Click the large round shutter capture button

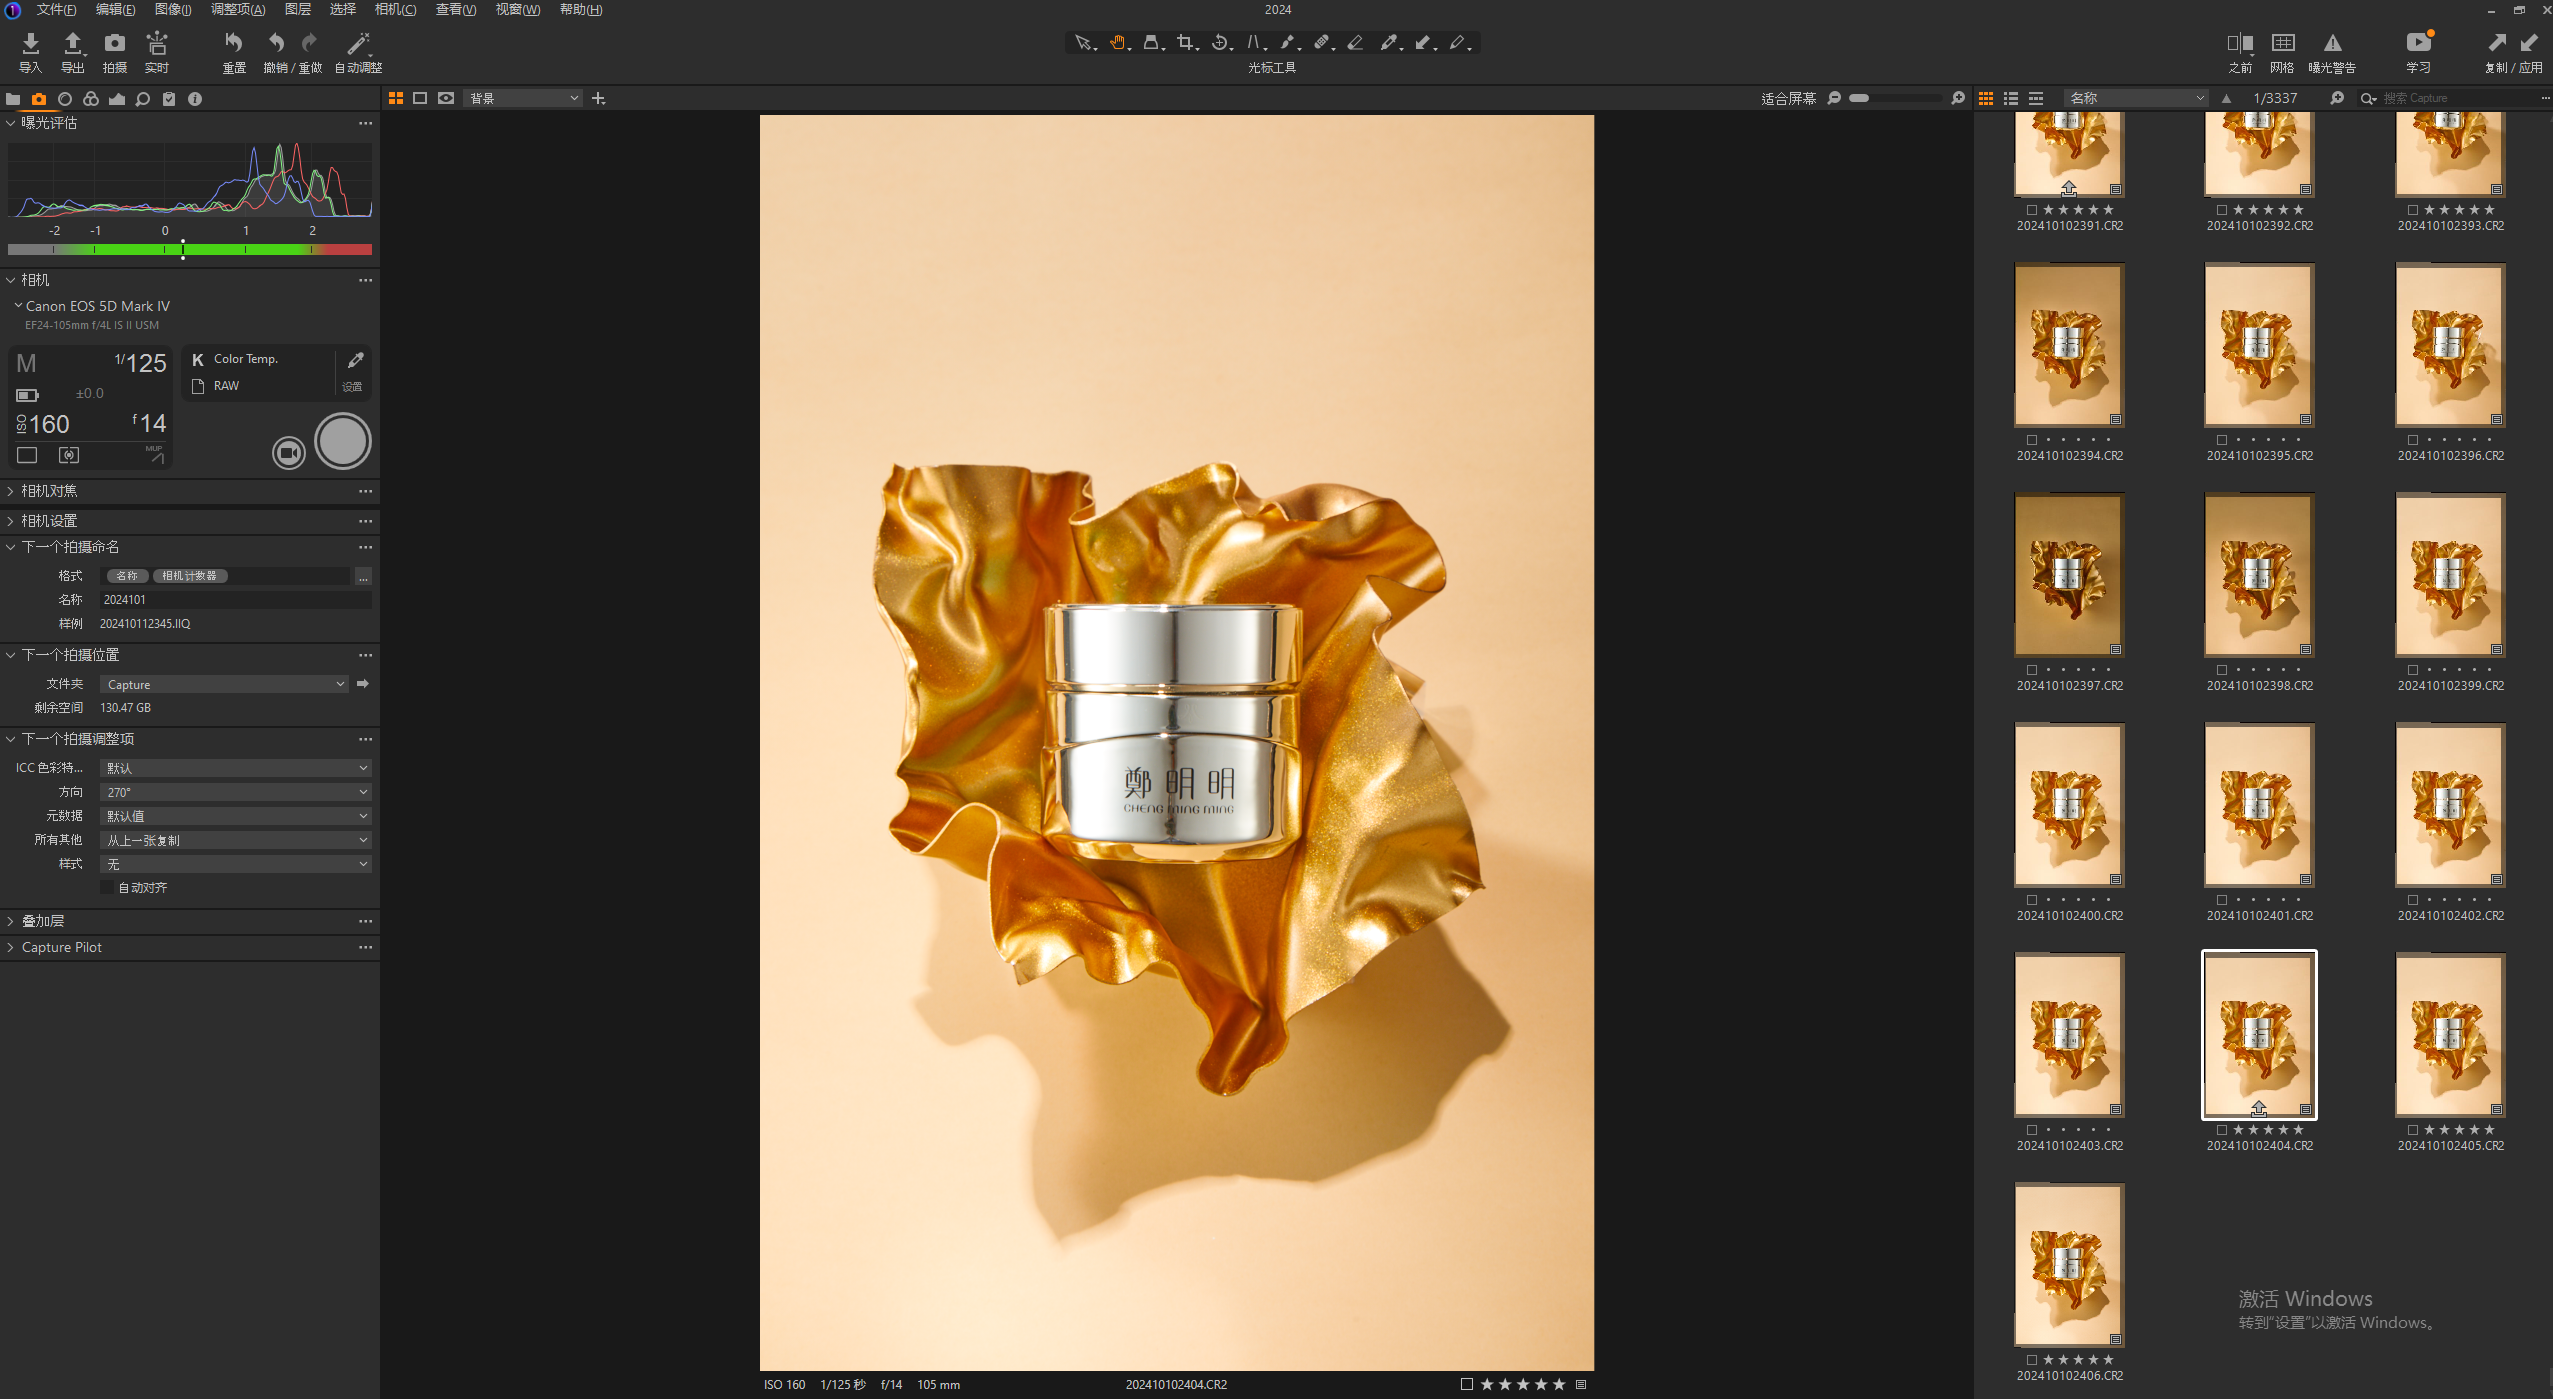click(x=343, y=441)
